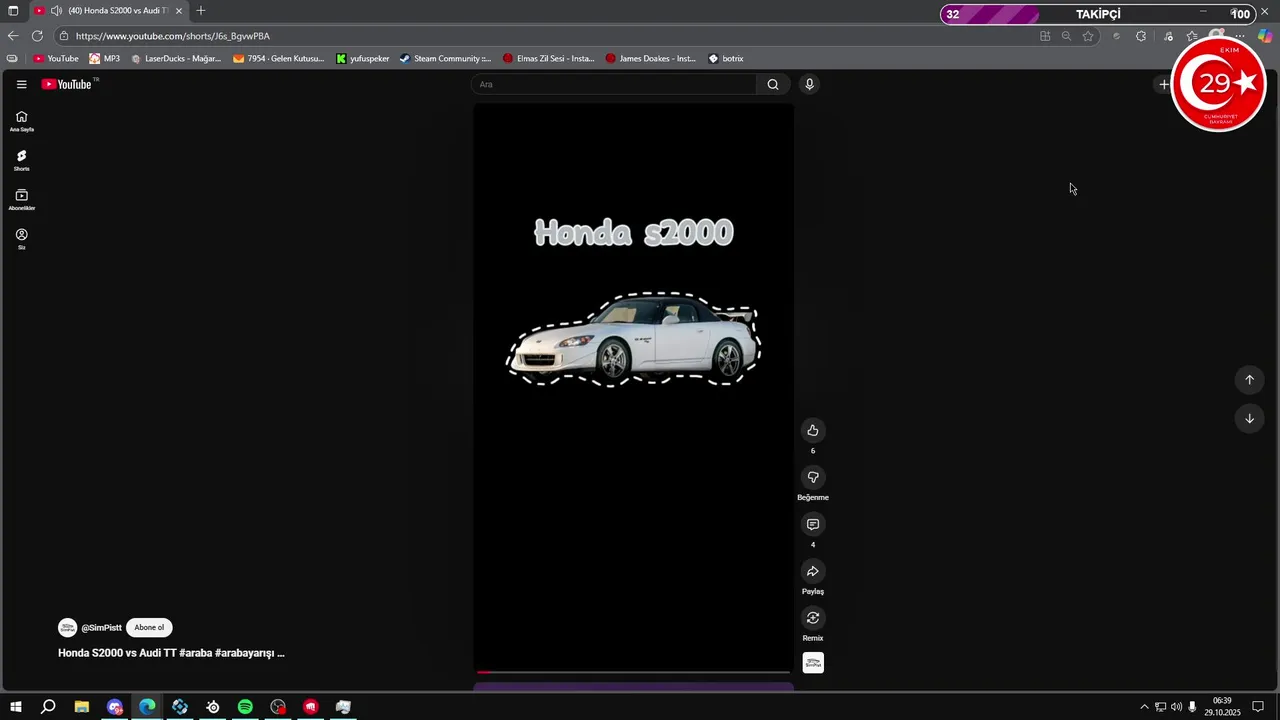This screenshot has height=720, width=1280.
Task: Open OBS Studio from the taskbar
Action: point(278,707)
